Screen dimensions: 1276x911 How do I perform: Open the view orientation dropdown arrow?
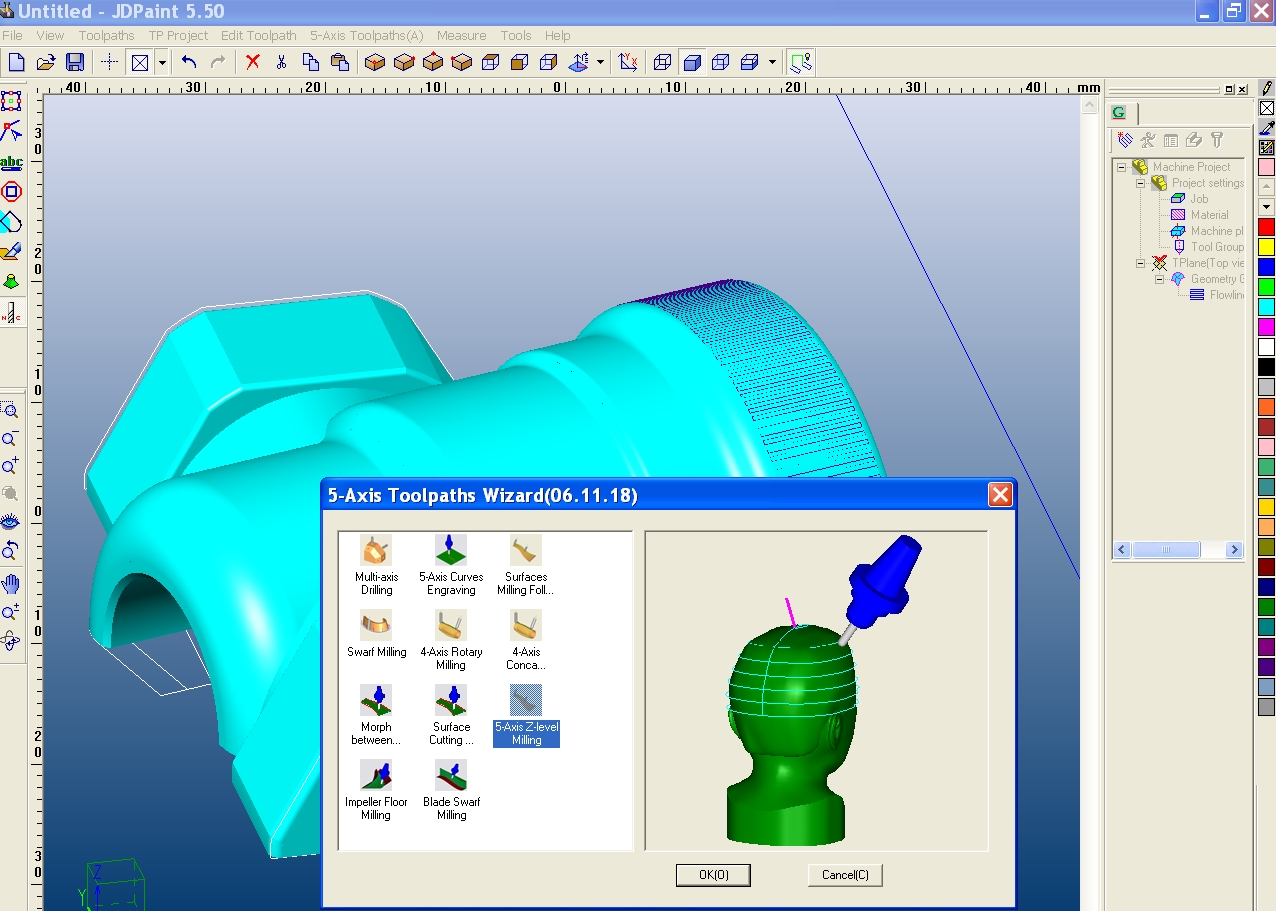click(x=600, y=62)
